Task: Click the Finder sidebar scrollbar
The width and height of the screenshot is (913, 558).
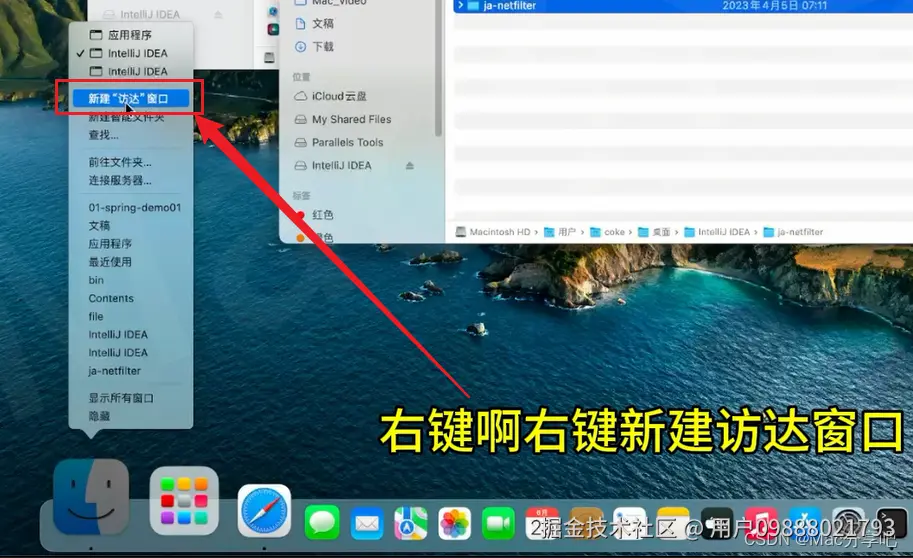Action: coord(438,70)
